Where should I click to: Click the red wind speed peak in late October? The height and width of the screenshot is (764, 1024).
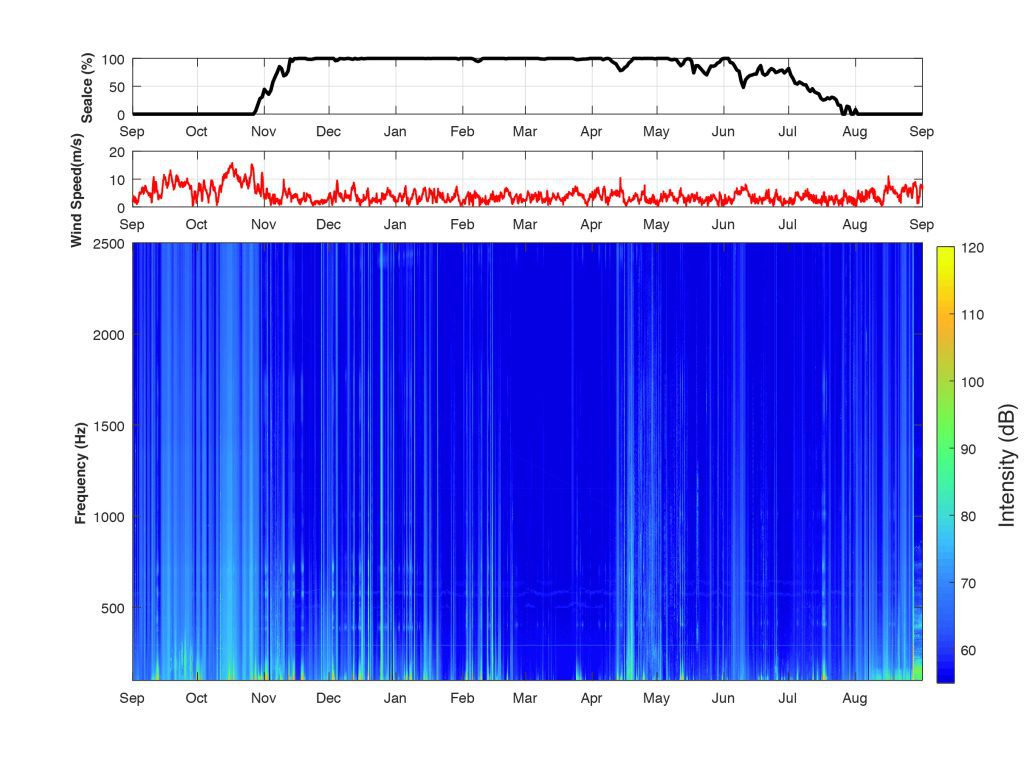click(x=234, y=165)
